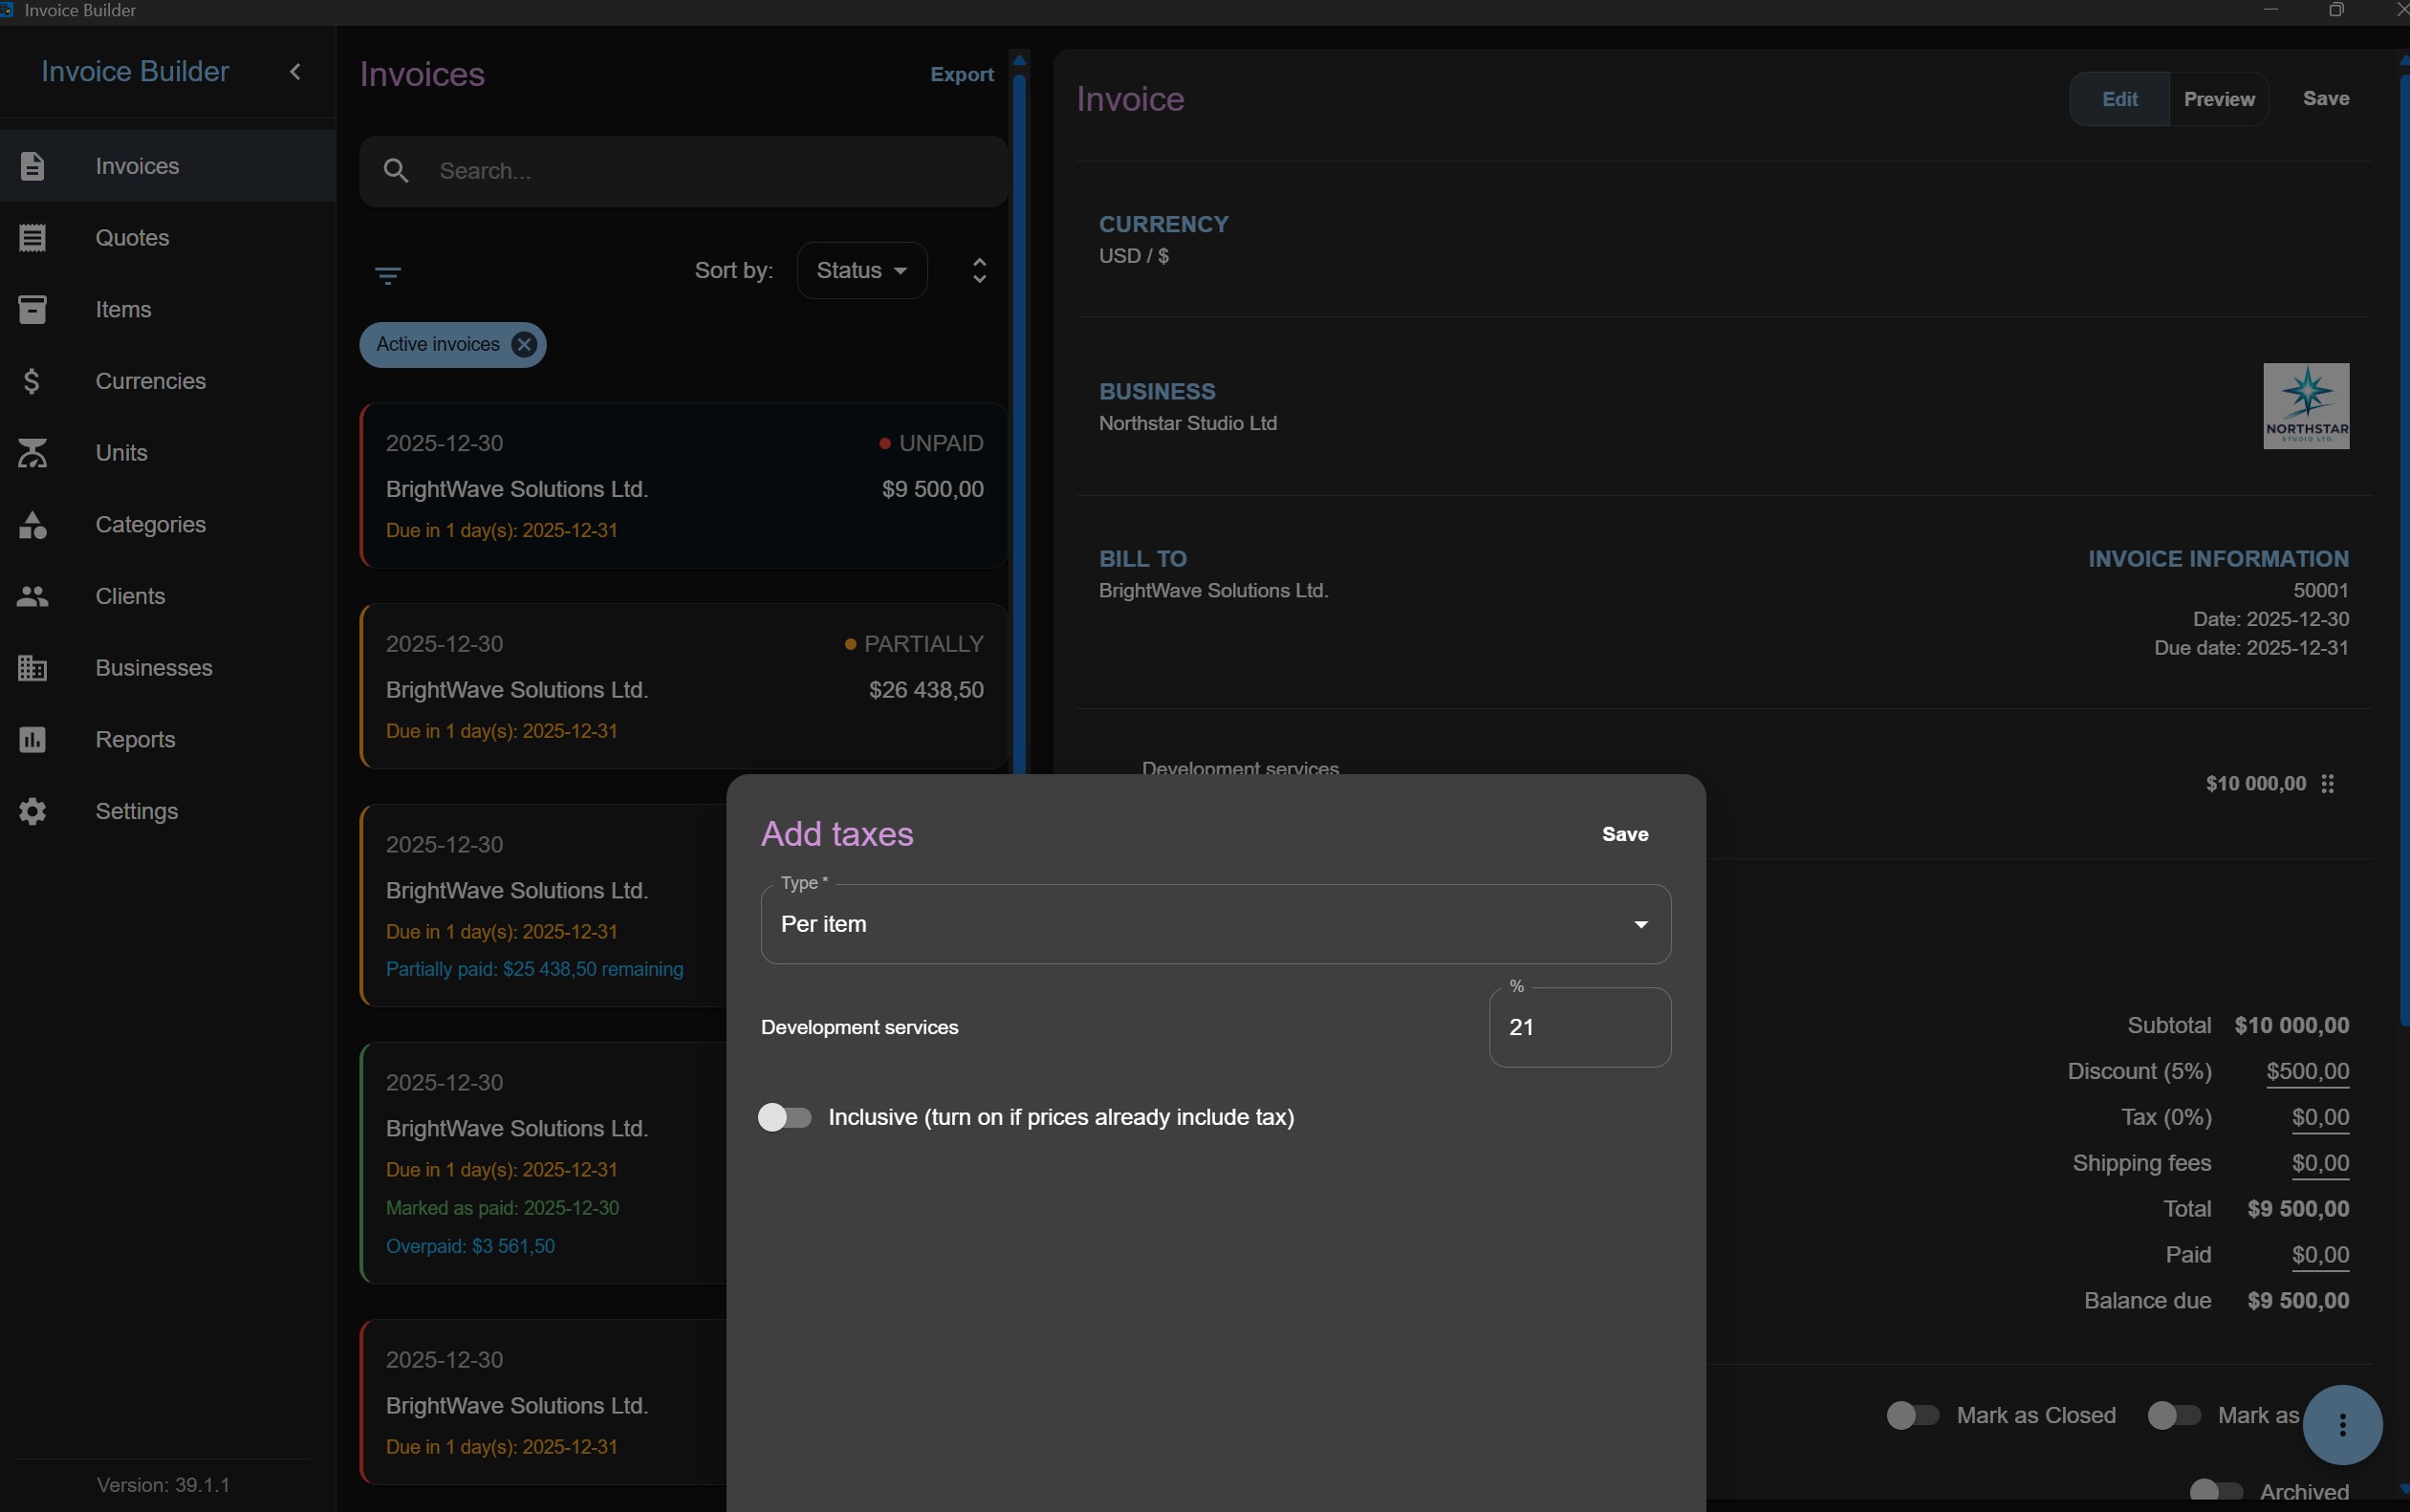The image size is (2410, 1512).
Task: Open the Clients people icon
Action: [32, 596]
